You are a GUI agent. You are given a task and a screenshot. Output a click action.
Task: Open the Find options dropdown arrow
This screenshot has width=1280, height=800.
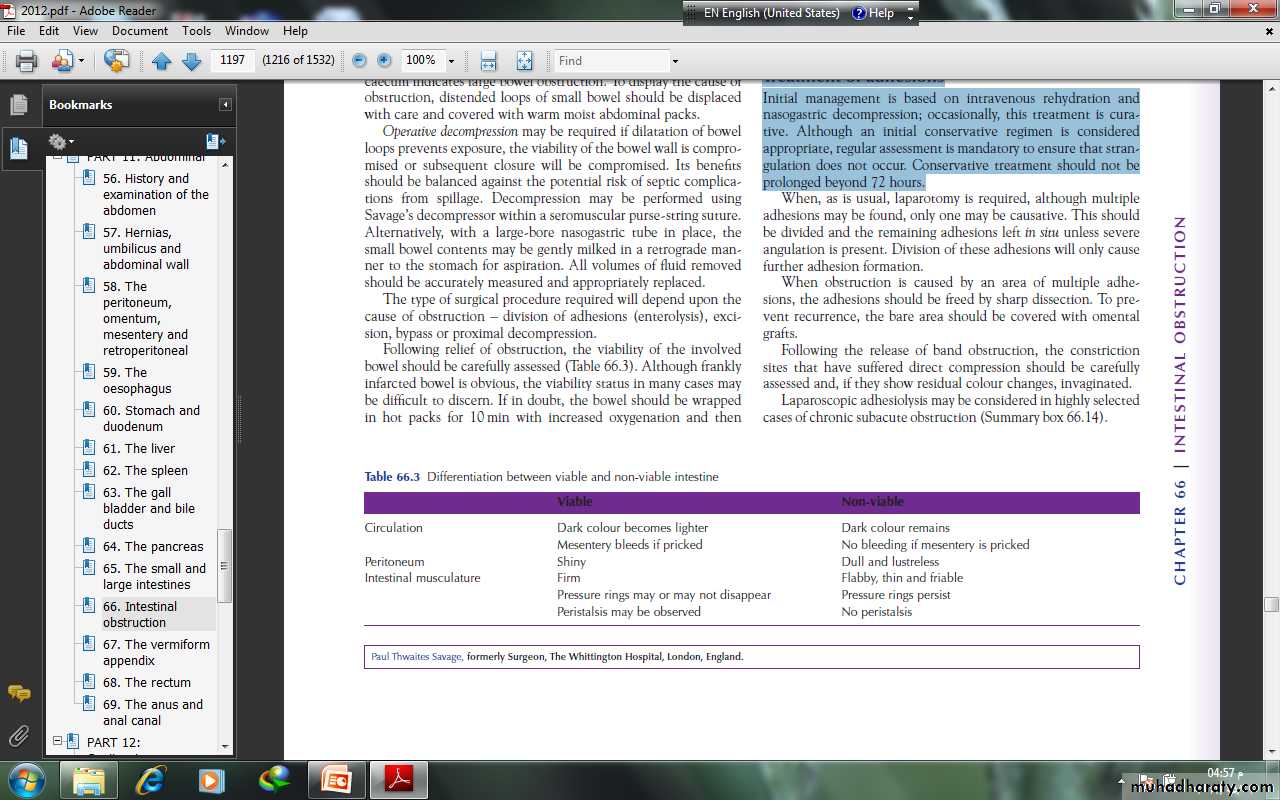tap(675, 61)
